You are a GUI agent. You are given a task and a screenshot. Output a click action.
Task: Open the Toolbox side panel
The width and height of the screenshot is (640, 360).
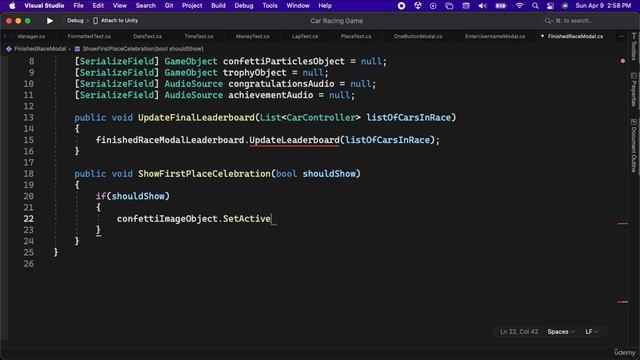tap(633, 47)
